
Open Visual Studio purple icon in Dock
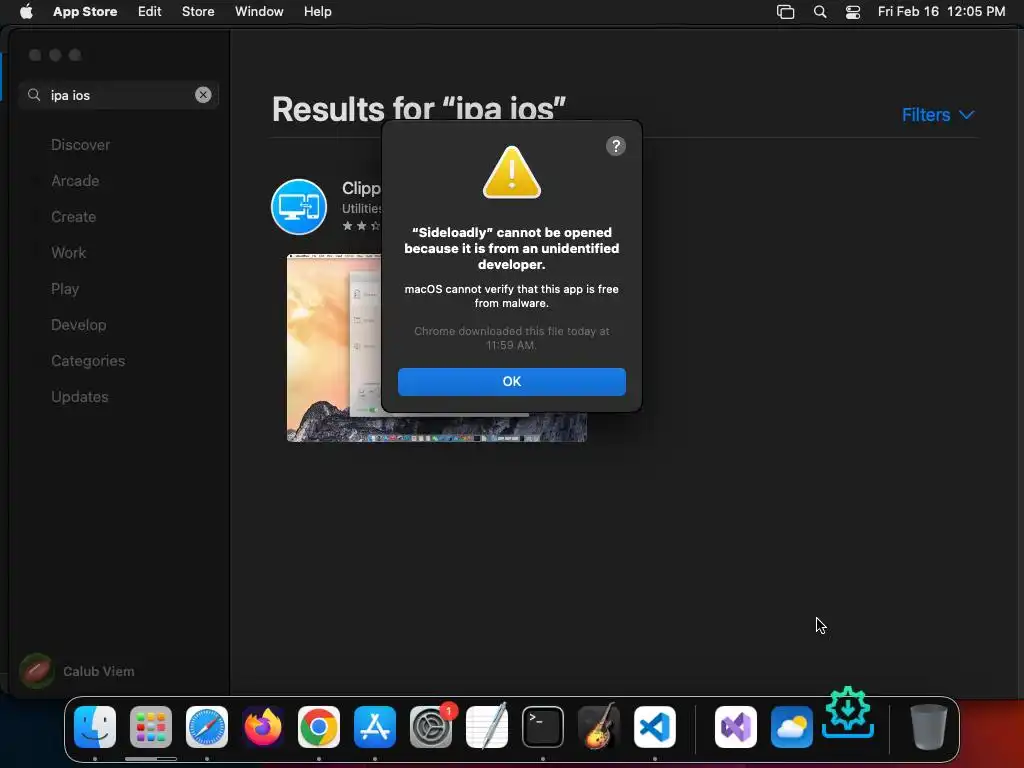736,727
